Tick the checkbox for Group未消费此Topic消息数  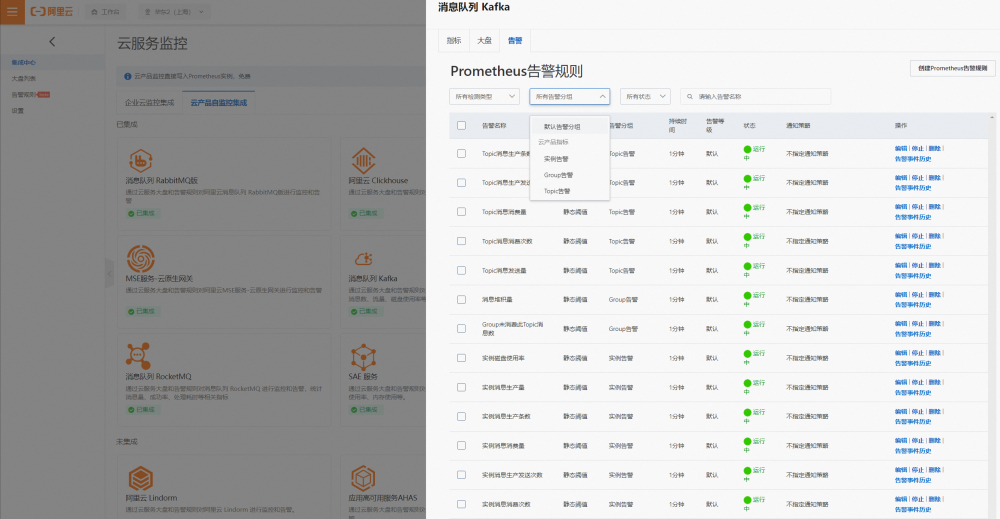click(x=461, y=328)
